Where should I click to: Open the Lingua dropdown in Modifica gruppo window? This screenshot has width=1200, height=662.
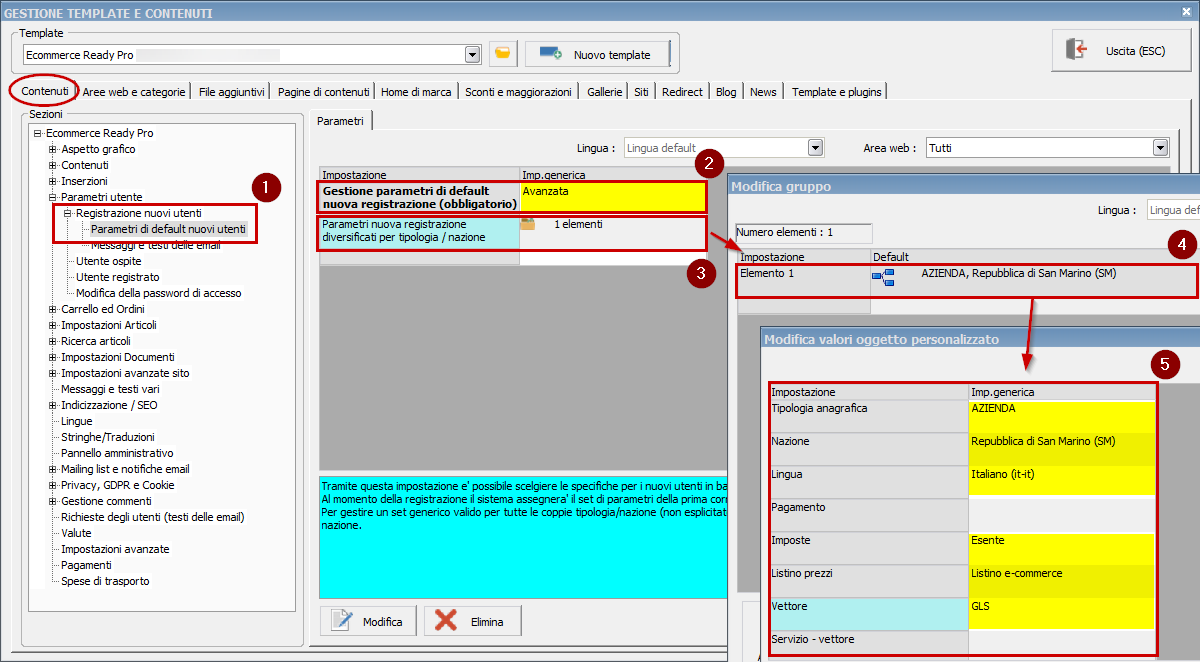pos(1172,210)
